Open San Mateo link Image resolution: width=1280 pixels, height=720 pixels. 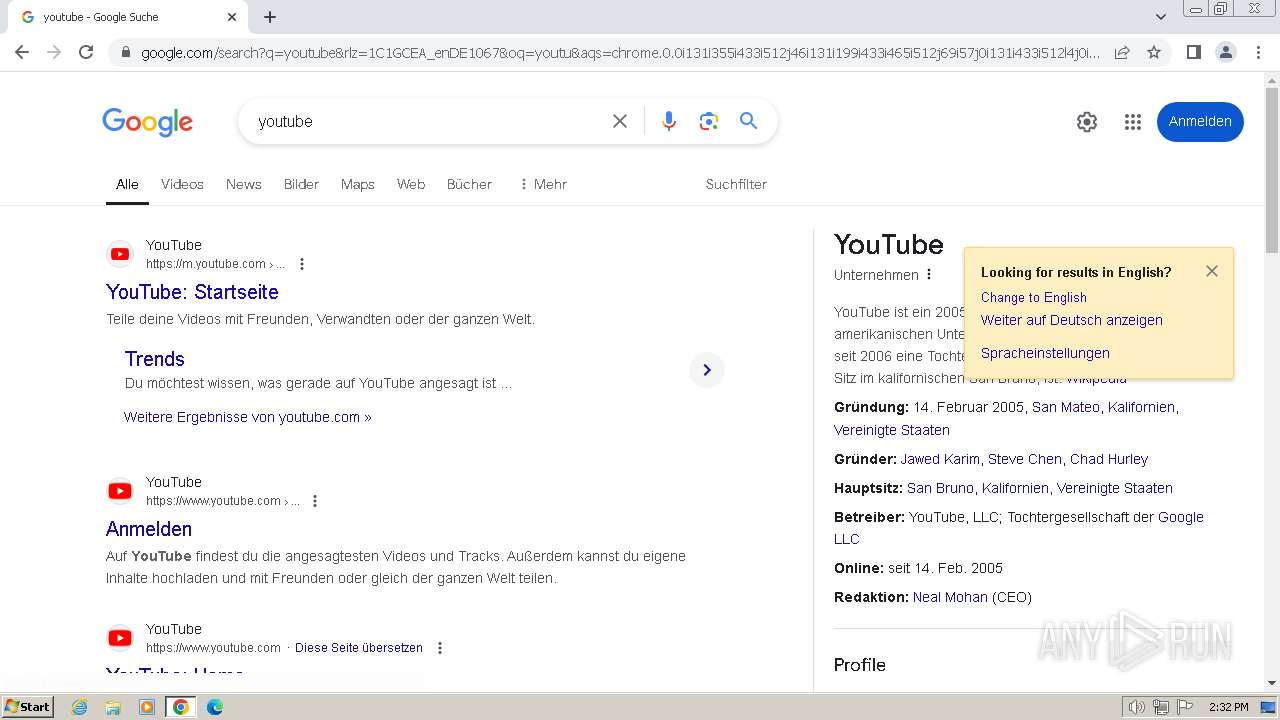pyautogui.click(x=1066, y=407)
